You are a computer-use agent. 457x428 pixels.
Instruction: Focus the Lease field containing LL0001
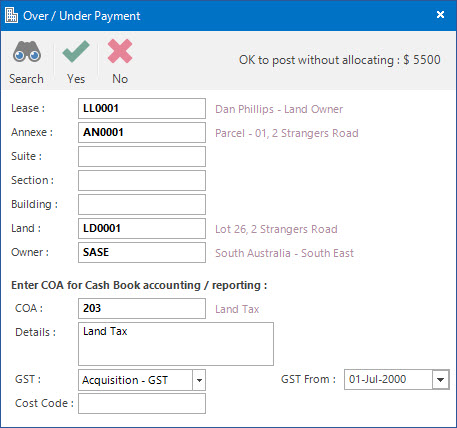pos(142,108)
